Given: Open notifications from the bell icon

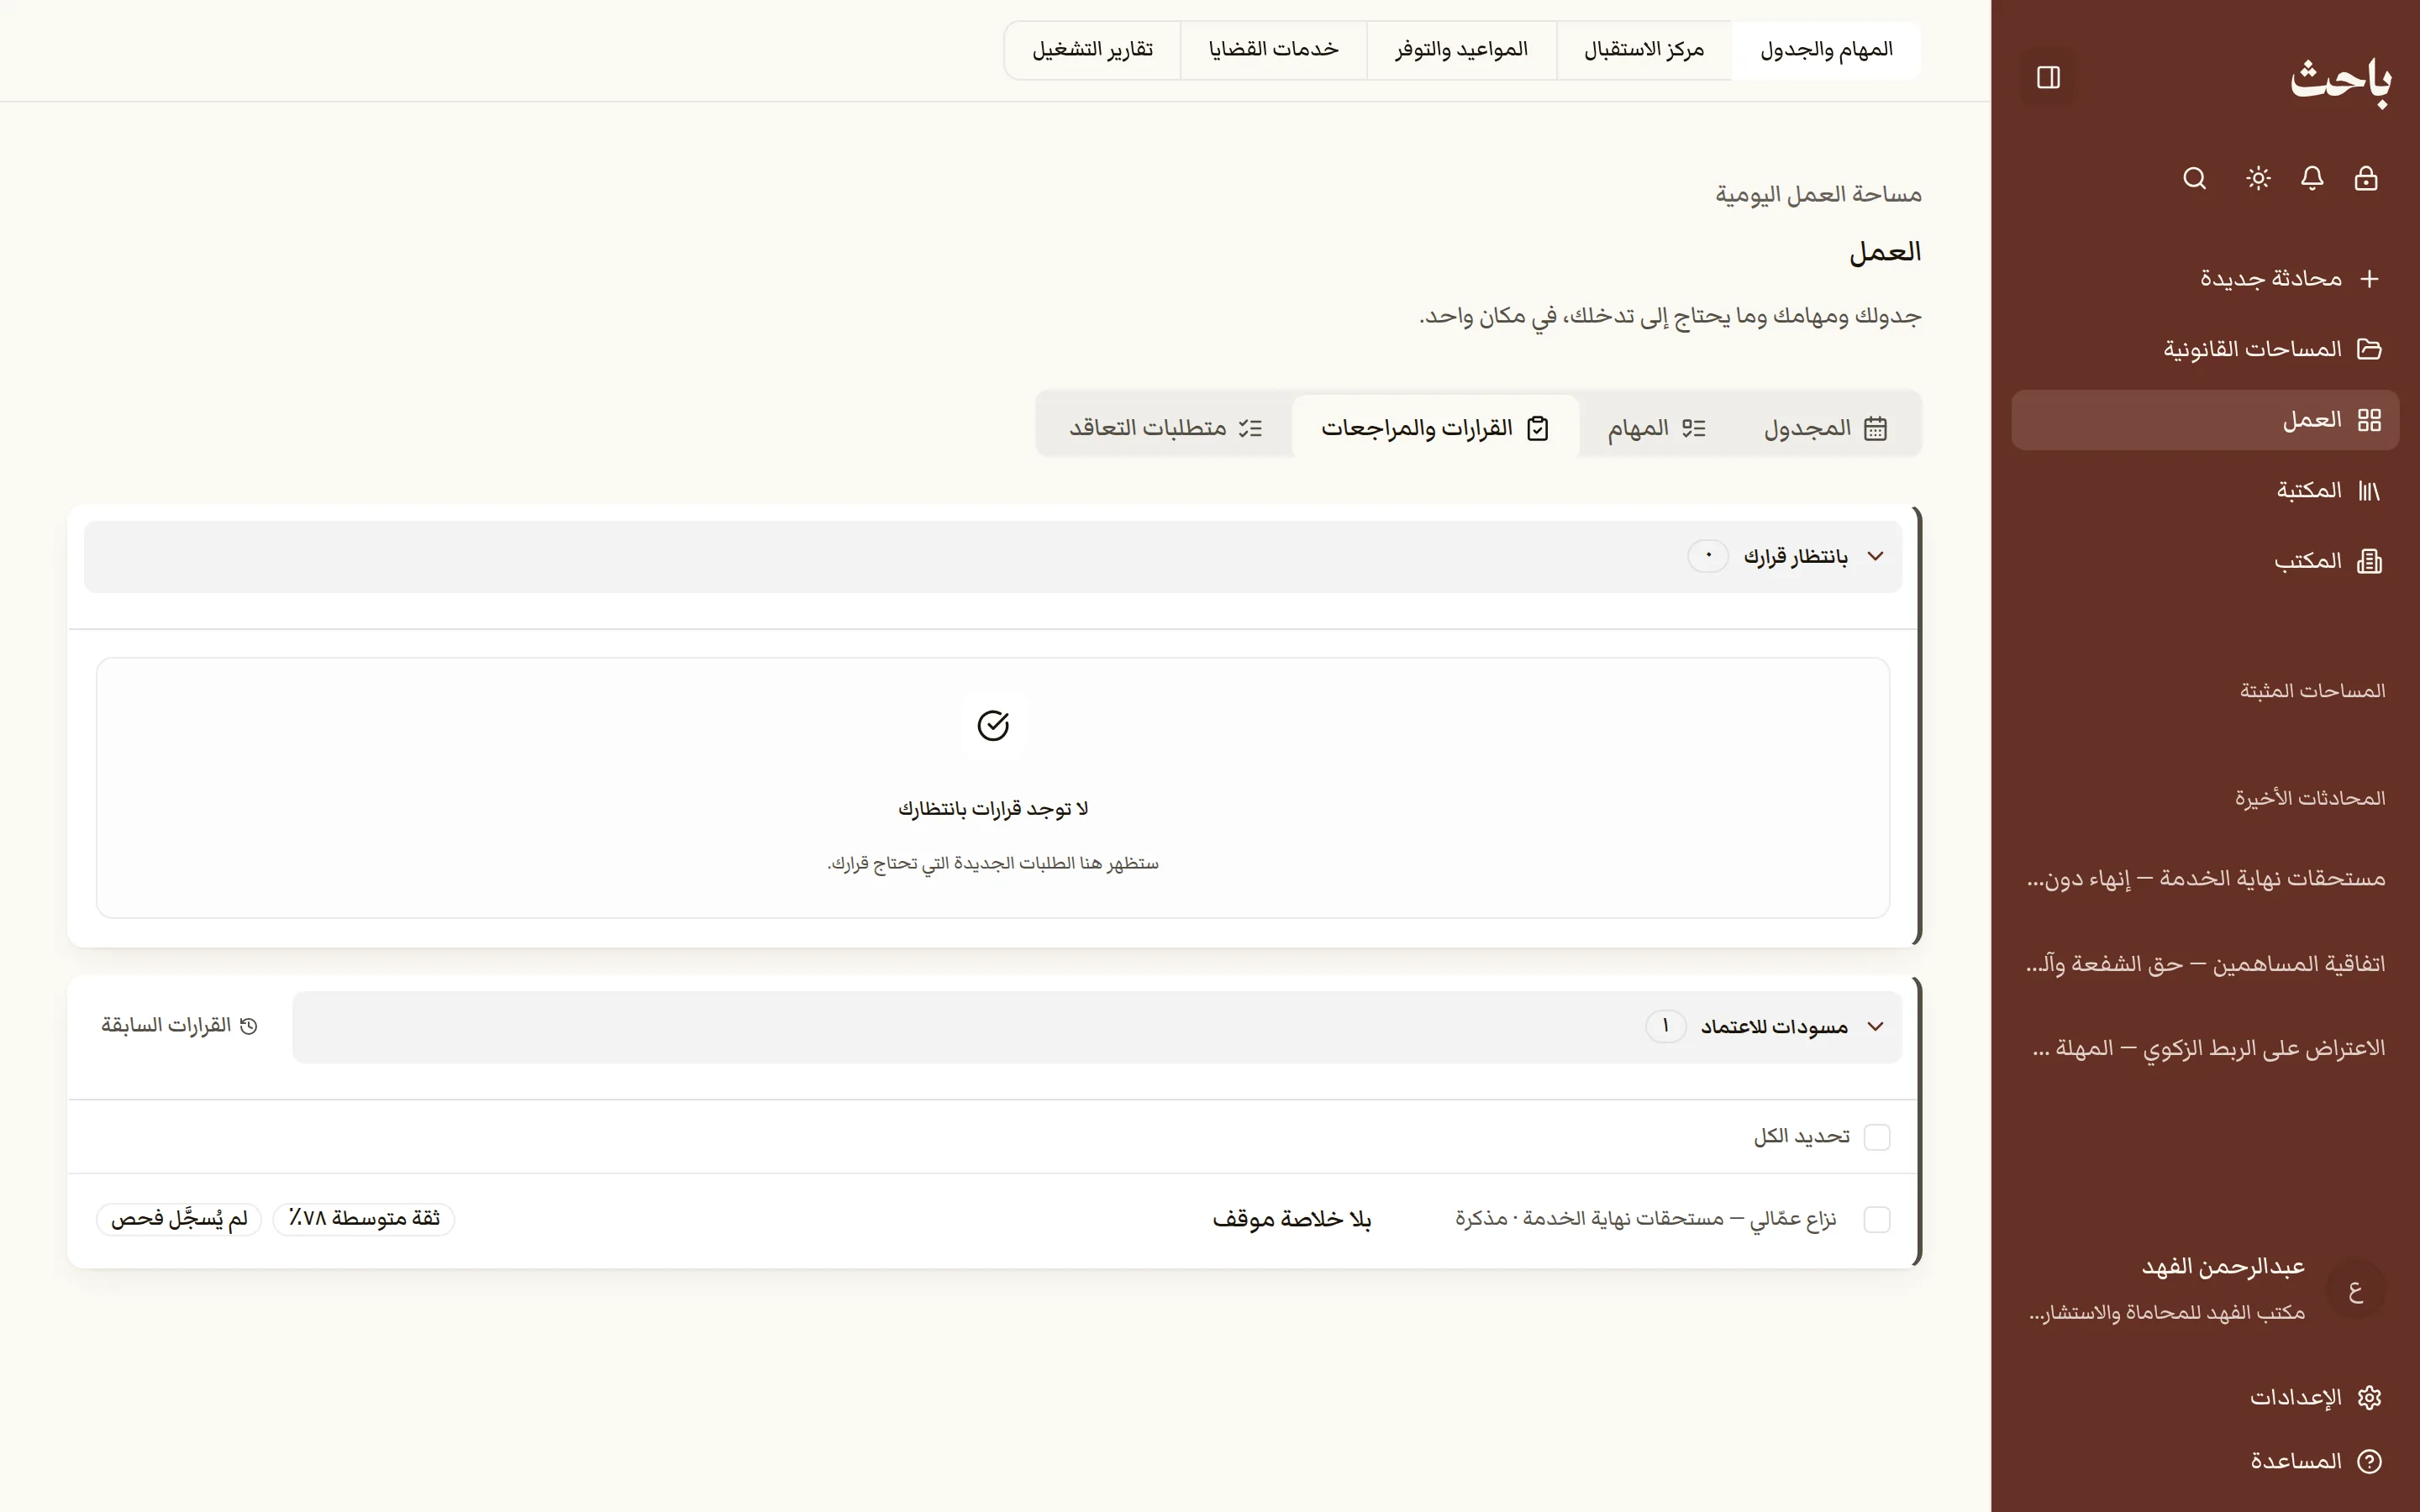Looking at the screenshot, I should (2312, 178).
